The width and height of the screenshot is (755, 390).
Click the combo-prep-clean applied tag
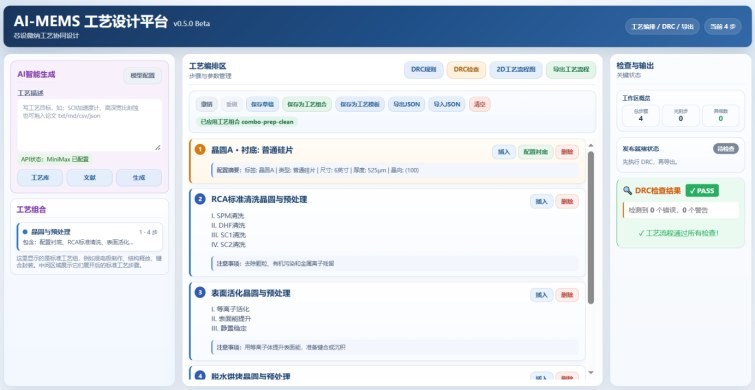pyautogui.click(x=247, y=122)
